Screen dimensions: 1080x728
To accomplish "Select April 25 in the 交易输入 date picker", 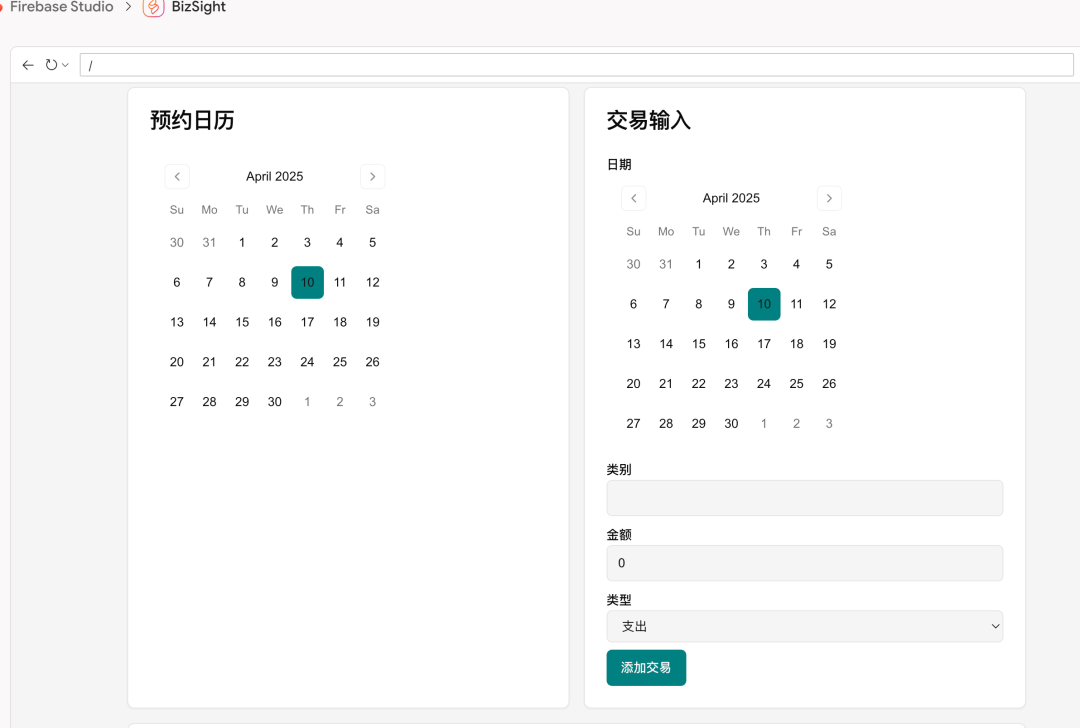I will [796, 383].
